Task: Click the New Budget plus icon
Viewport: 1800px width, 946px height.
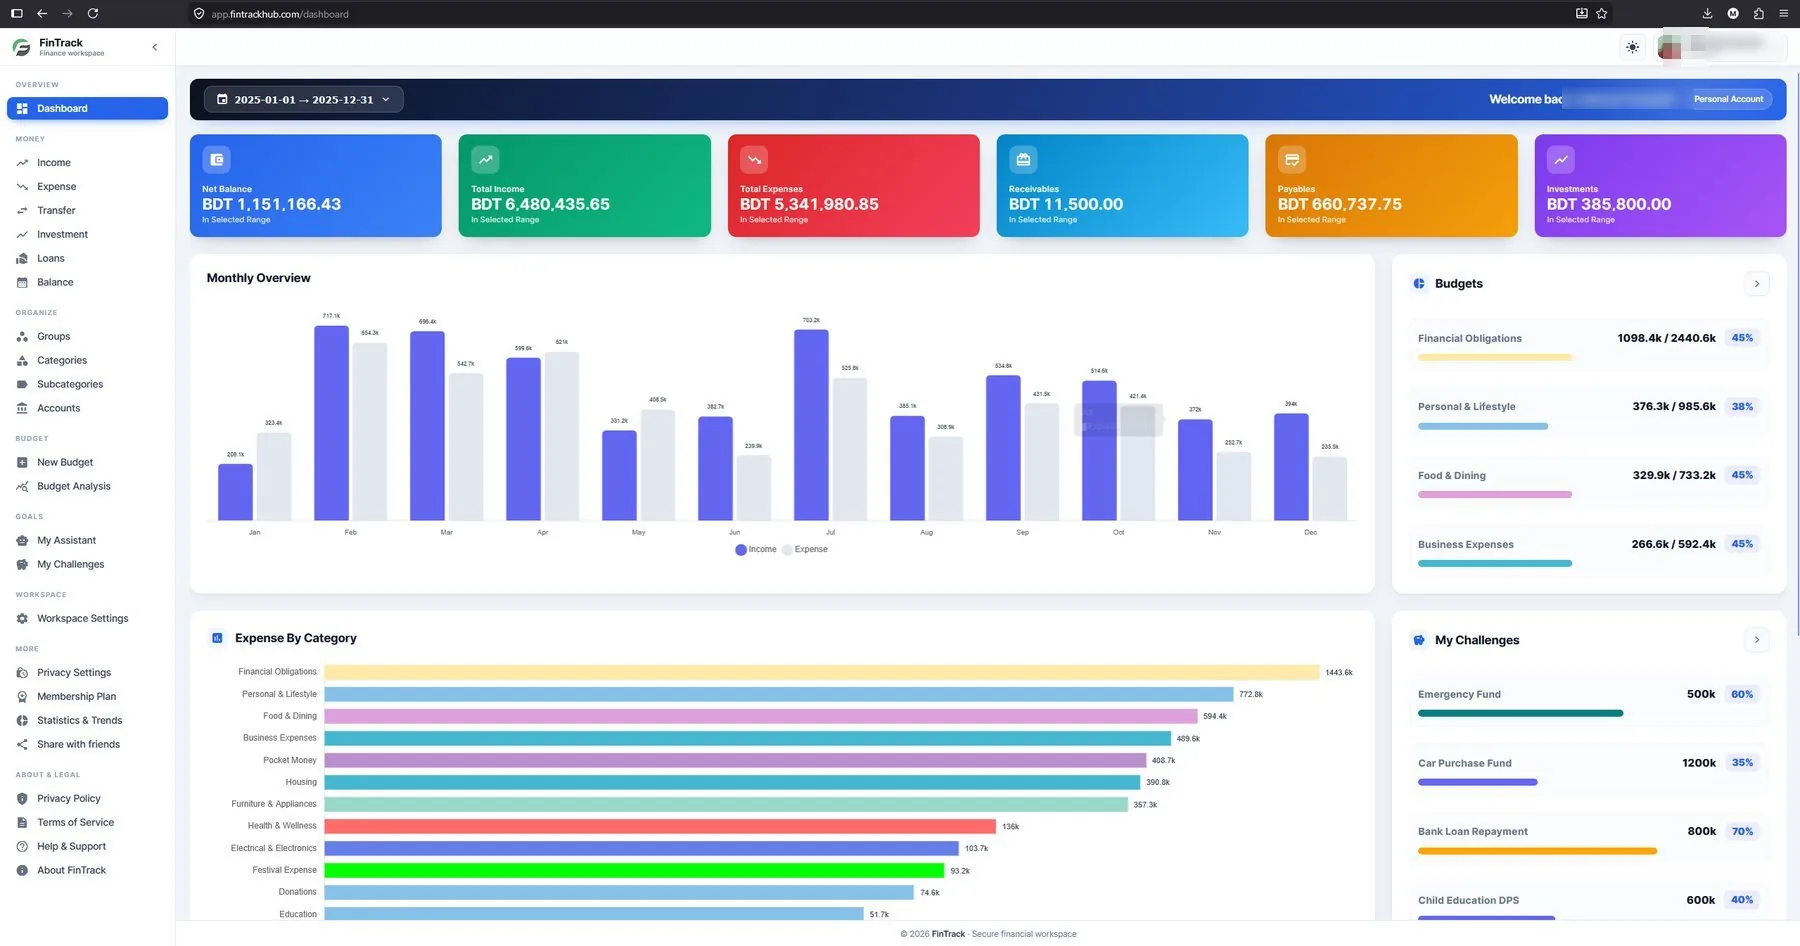Action: click(x=22, y=462)
